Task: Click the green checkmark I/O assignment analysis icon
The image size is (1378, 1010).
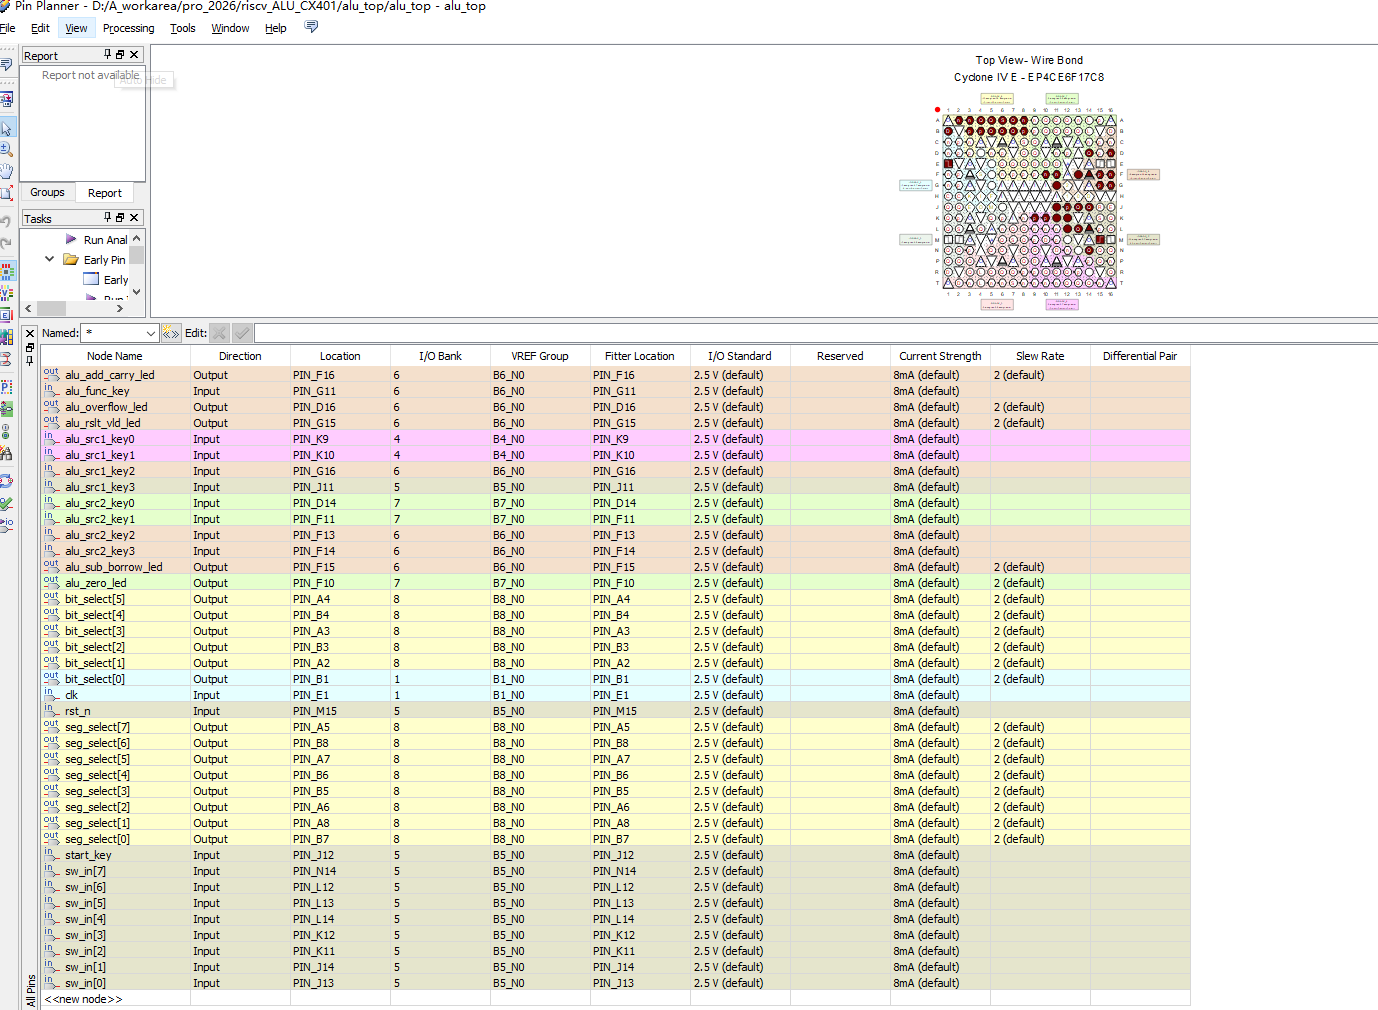Action: tap(7, 503)
